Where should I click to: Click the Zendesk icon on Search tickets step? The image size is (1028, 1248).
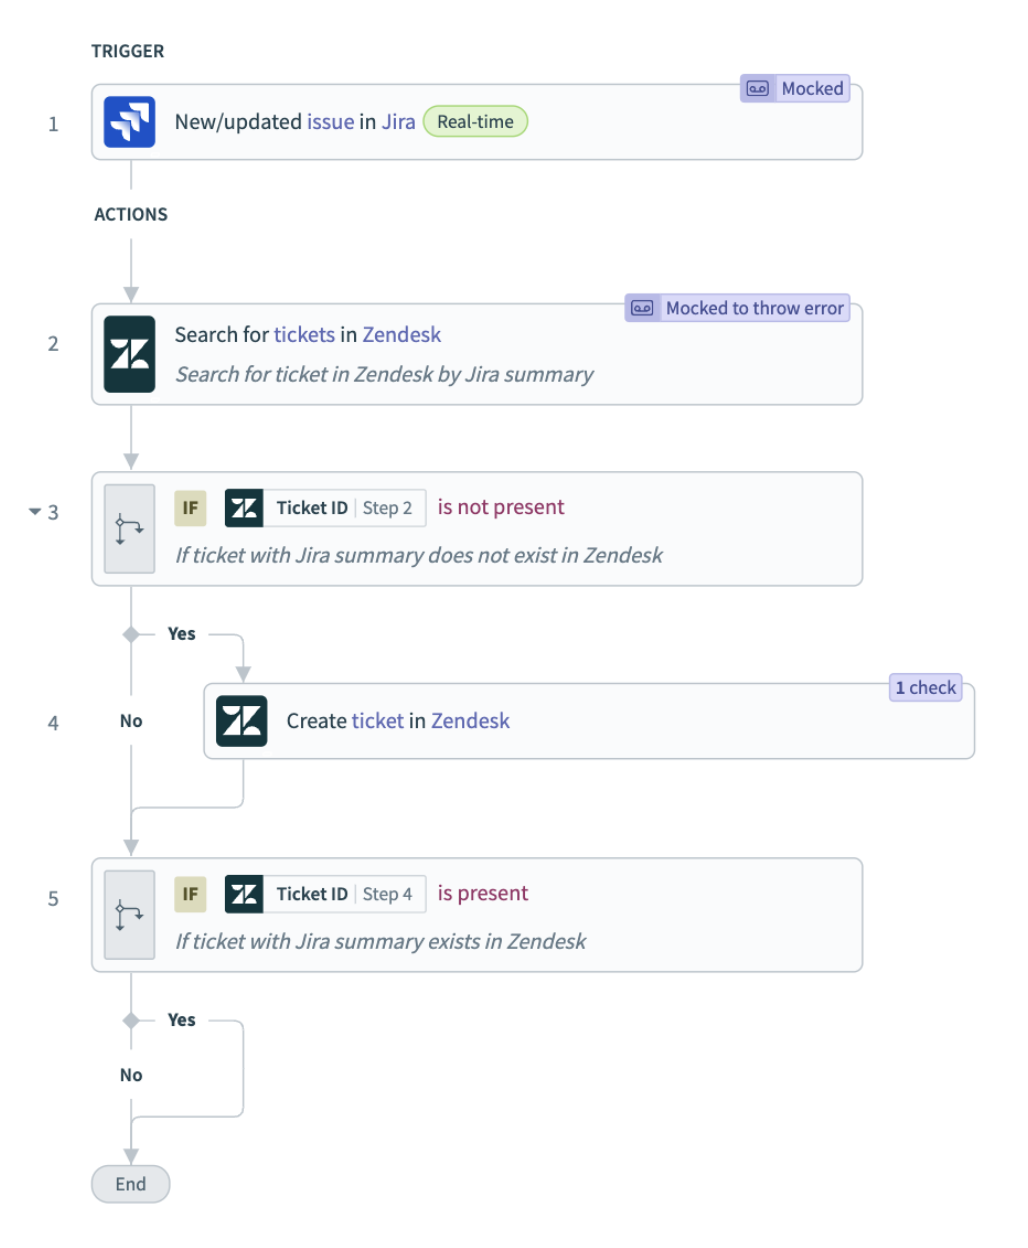click(129, 352)
